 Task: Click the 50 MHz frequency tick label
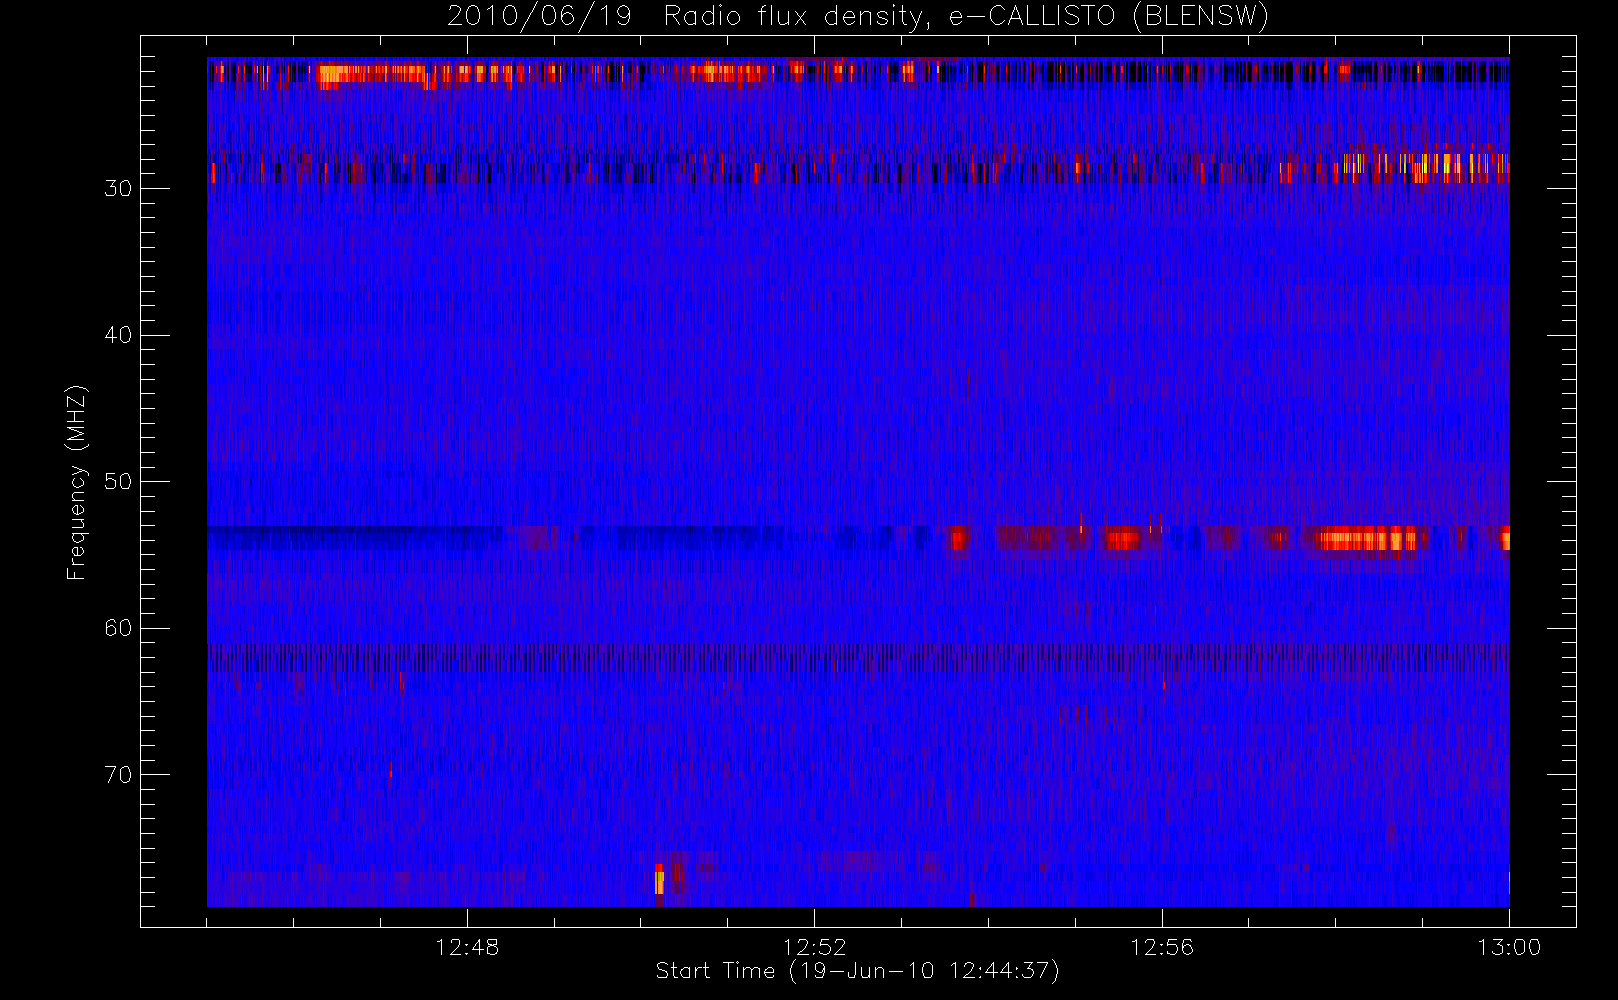118,482
